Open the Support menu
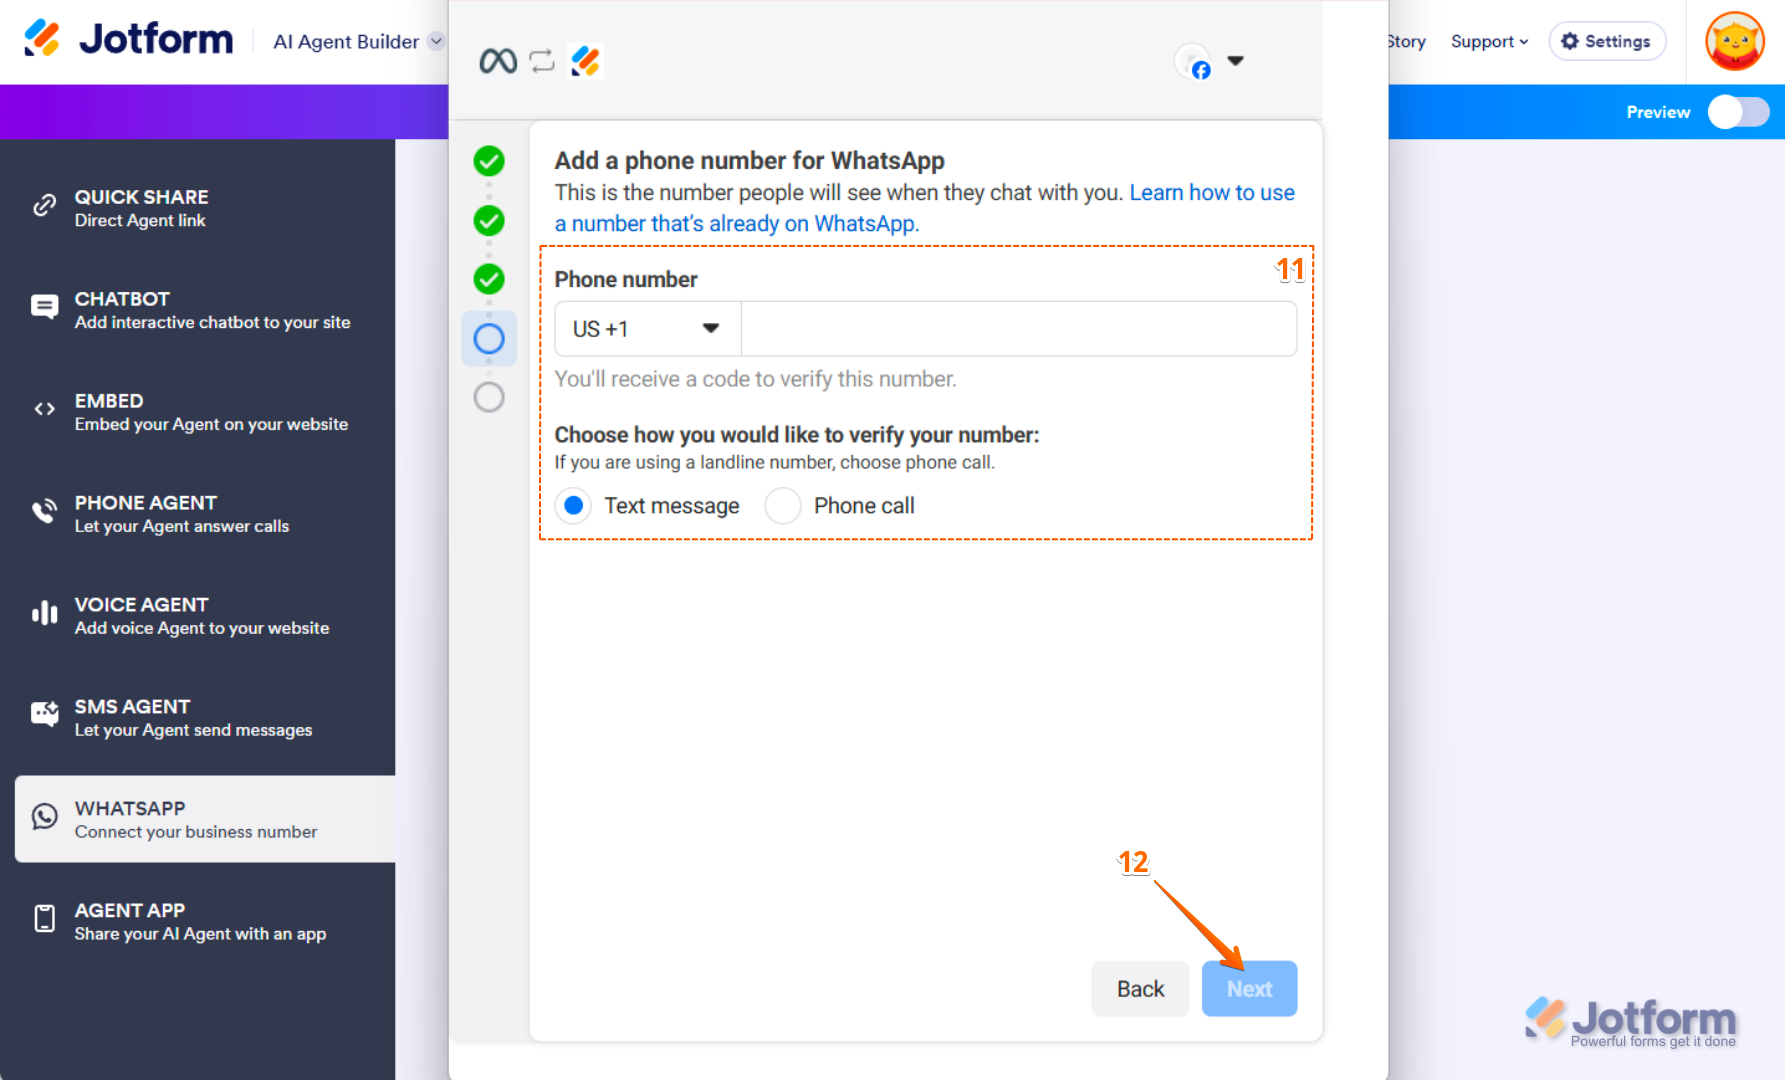The height and width of the screenshot is (1080, 1785). click(1489, 41)
